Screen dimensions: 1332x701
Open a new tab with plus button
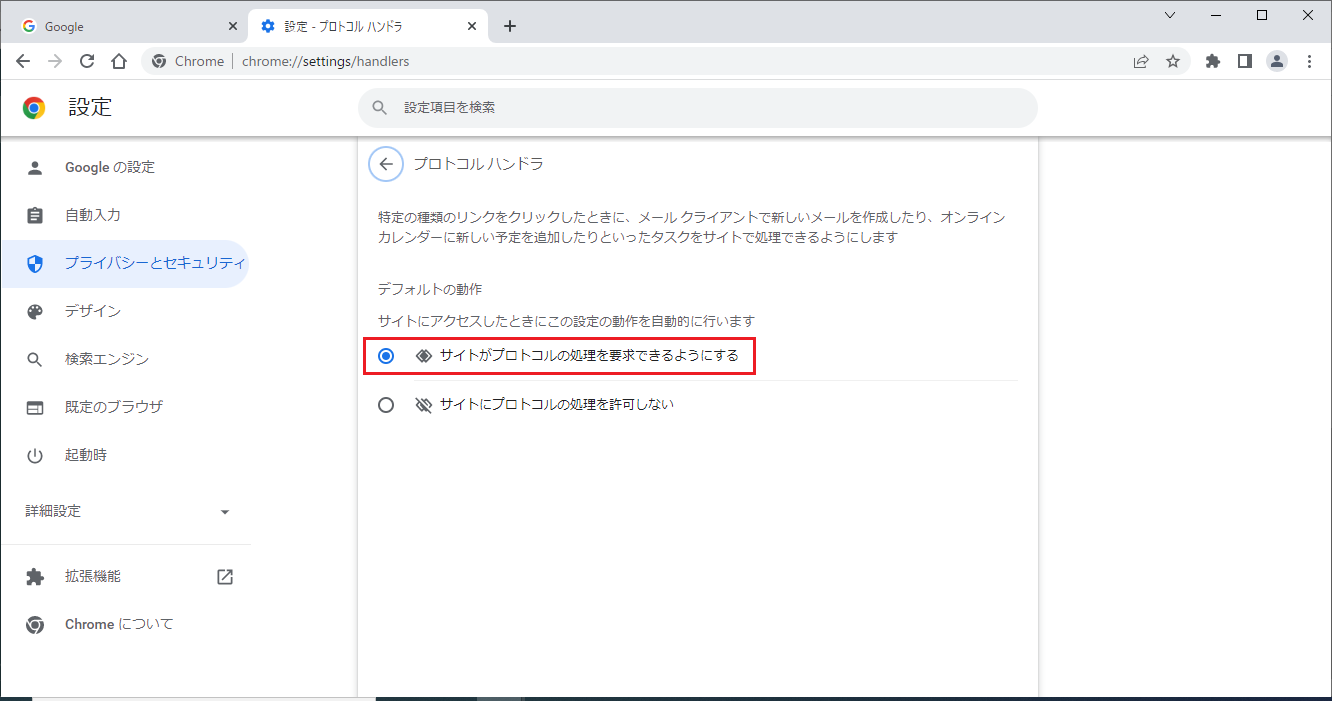pos(510,26)
